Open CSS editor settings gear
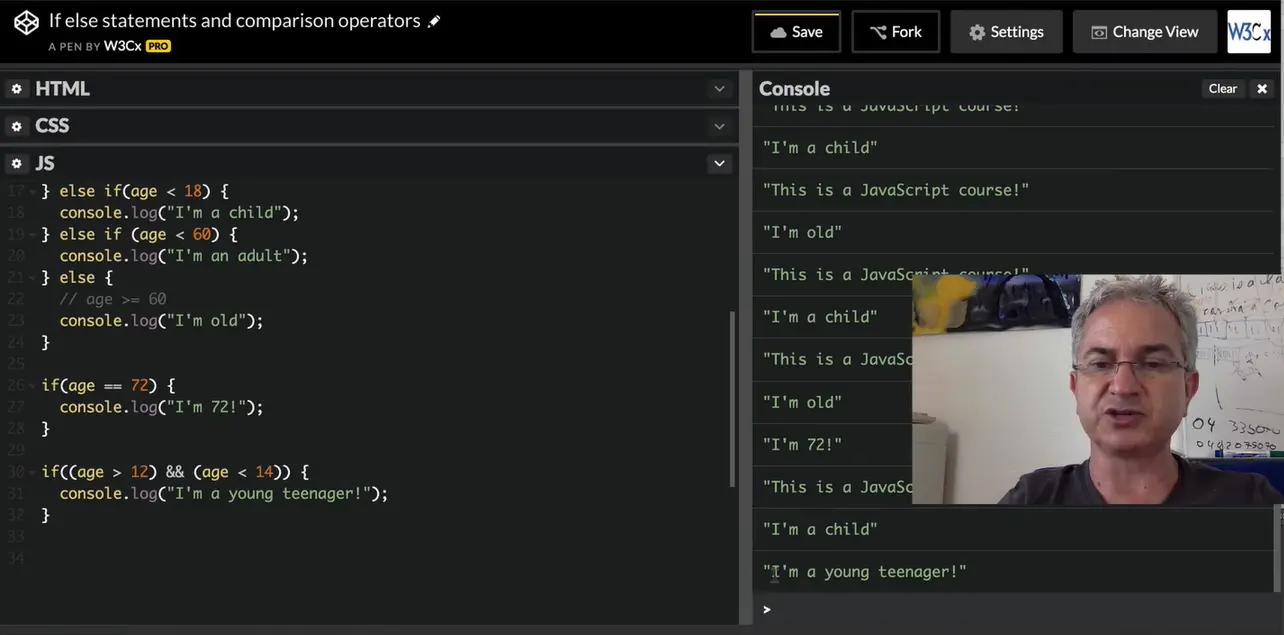Image resolution: width=1284 pixels, height=635 pixels. pos(17,126)
